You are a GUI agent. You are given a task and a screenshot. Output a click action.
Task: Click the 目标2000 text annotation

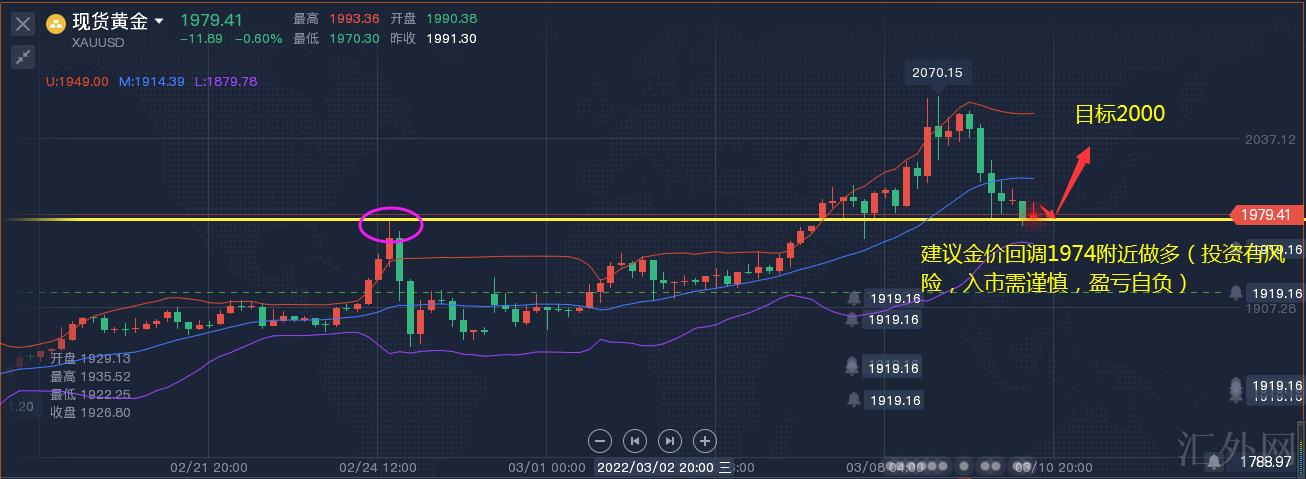pyautogui.click(x=1119, y=114)
